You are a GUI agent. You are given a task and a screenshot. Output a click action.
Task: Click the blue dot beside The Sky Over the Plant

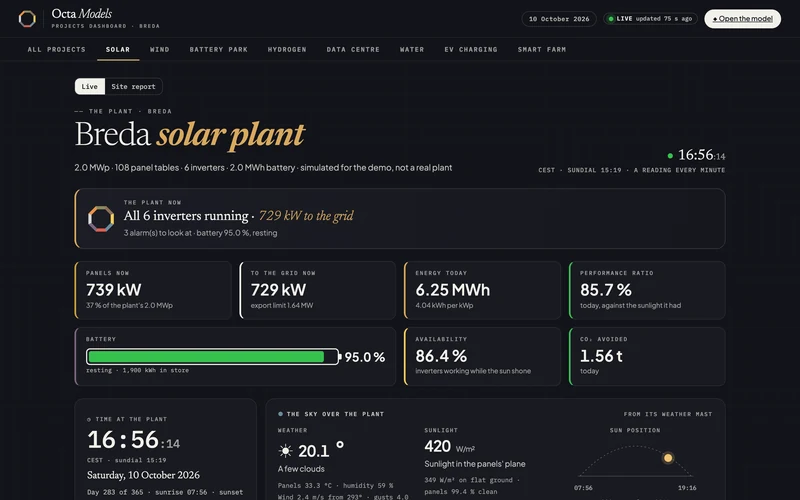coord(281,414)
